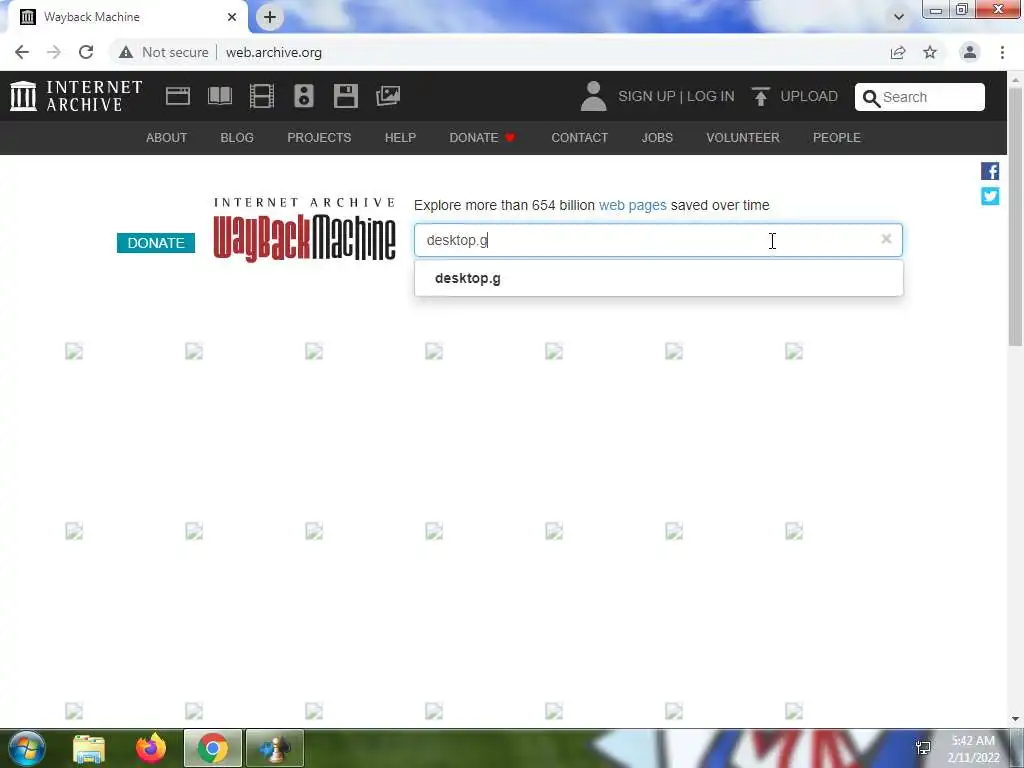Bookmark this page with the star icon
The width and height of the screenshot is (1024, 768).
pos(930,52)
